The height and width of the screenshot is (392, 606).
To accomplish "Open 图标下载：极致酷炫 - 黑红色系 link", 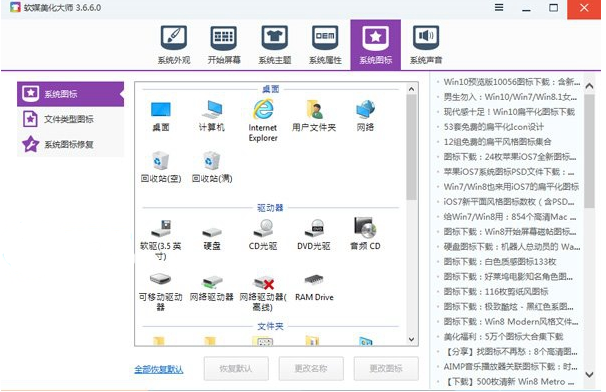I will pyautogui.click(x=509, y=307).
